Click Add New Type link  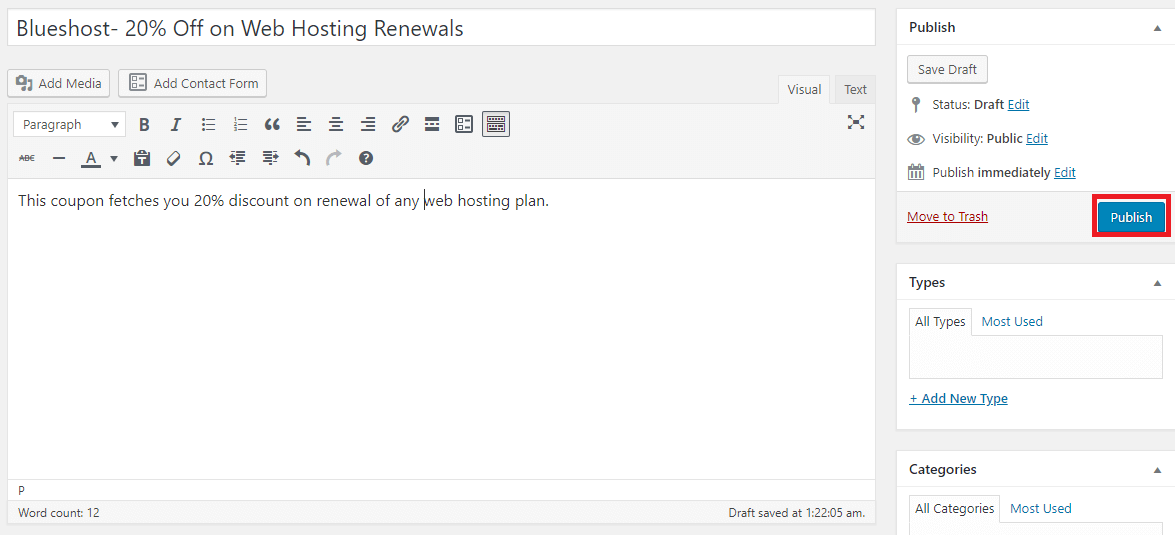coord(958,399)
